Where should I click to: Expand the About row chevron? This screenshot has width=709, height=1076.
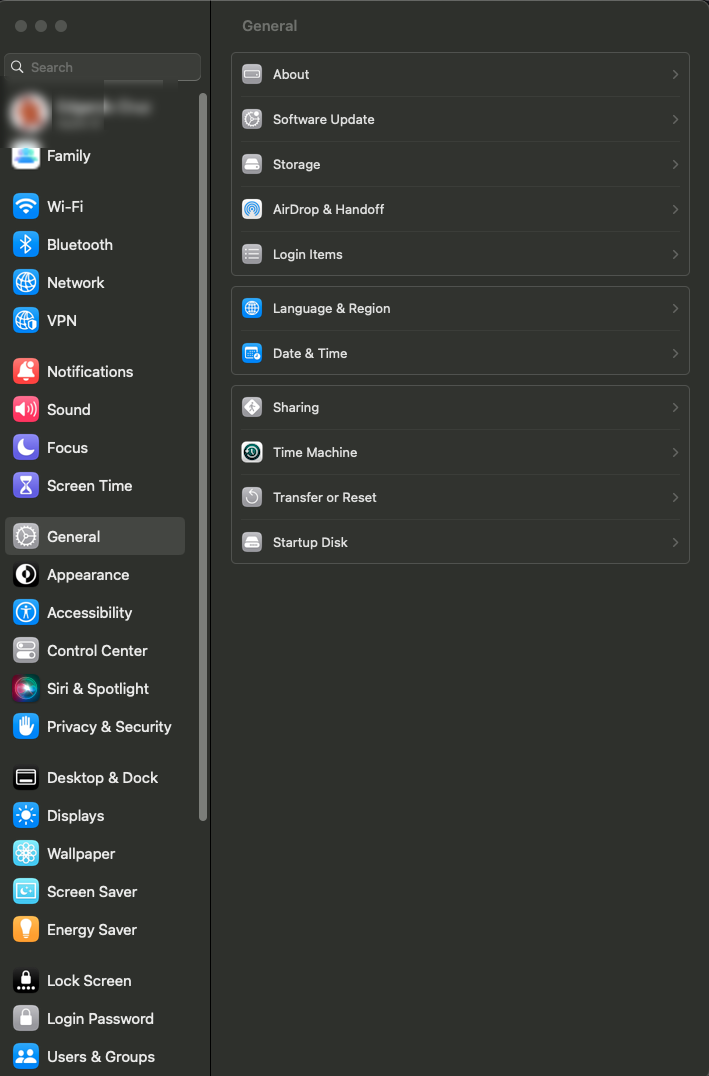(675, 75)
